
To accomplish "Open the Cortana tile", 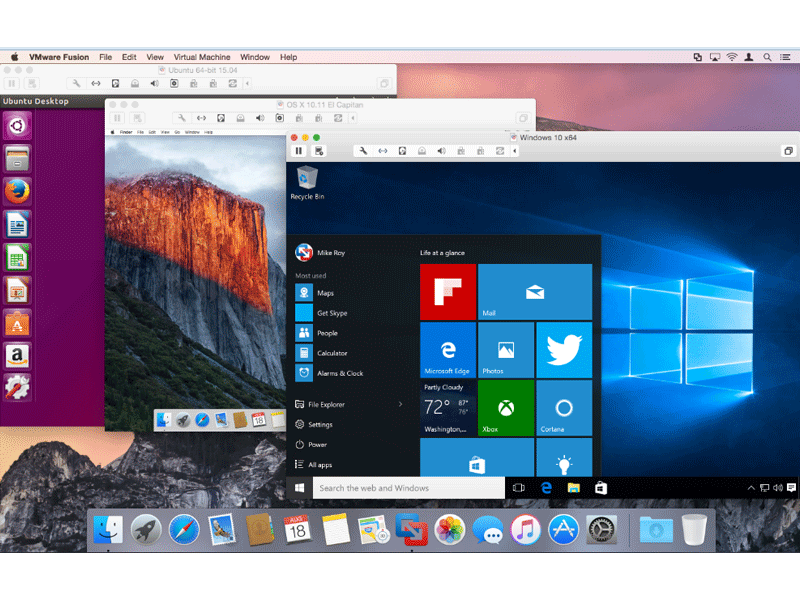I will tap(564, 408).
